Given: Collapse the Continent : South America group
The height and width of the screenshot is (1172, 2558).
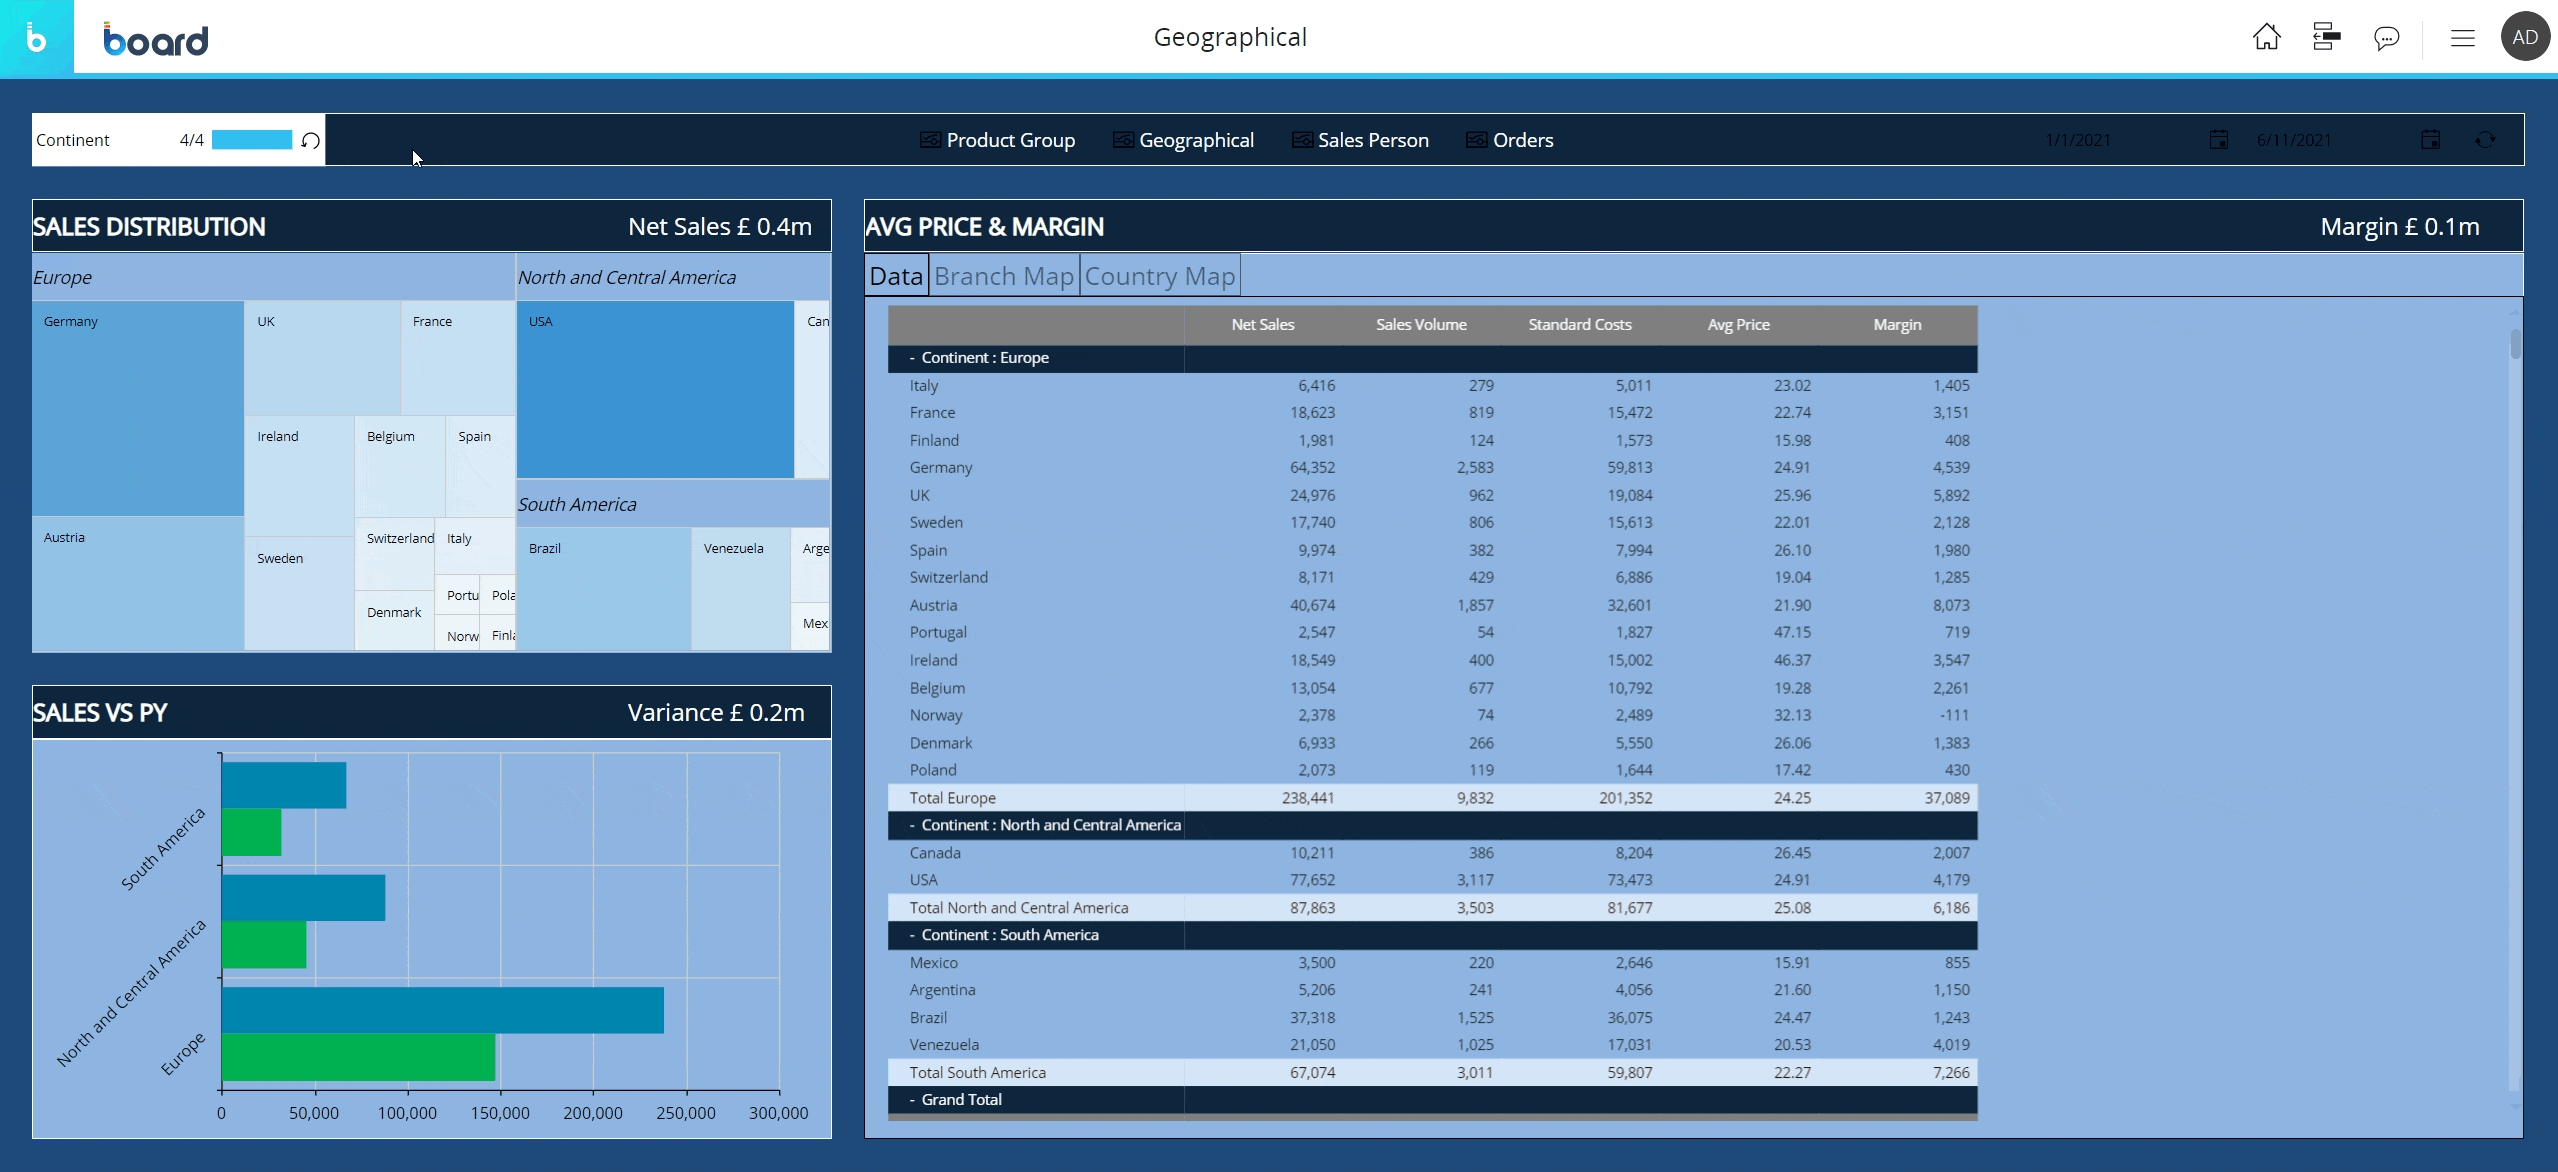Looking at the screenshot, I should click(x=912, y=935).
